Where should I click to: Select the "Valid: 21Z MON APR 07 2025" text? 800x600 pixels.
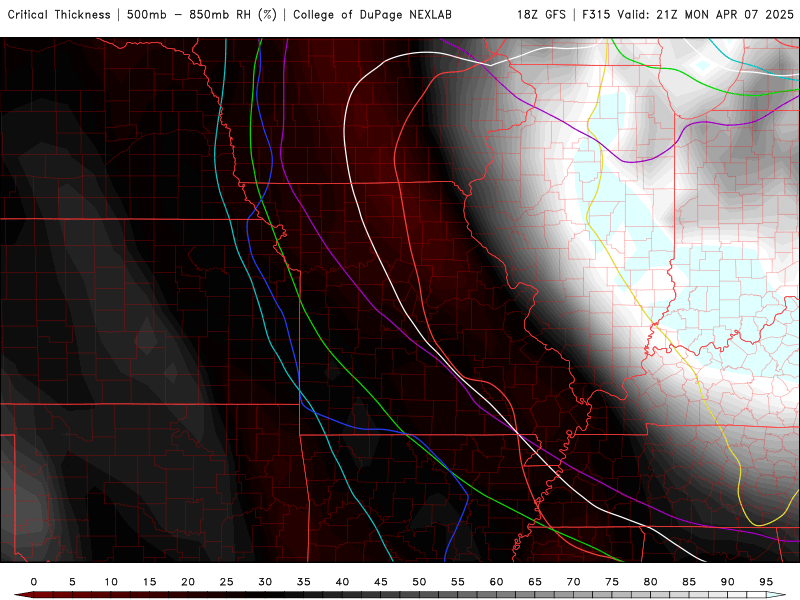(706, 15)
